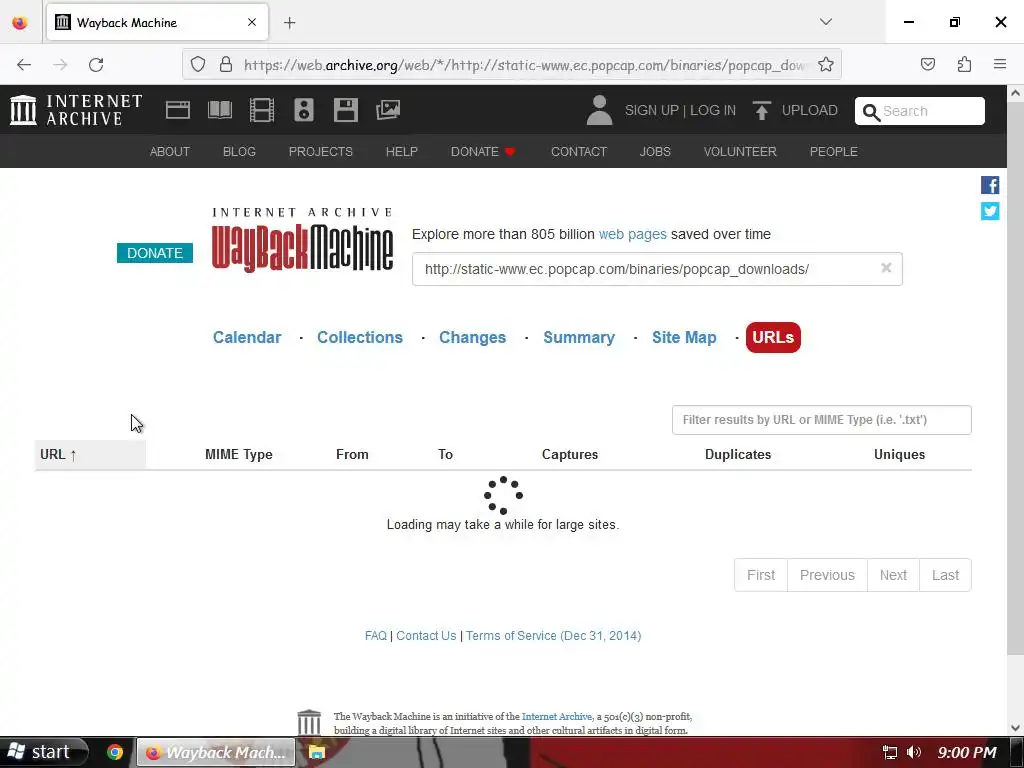Go back to previous page

tap(24, 65)
